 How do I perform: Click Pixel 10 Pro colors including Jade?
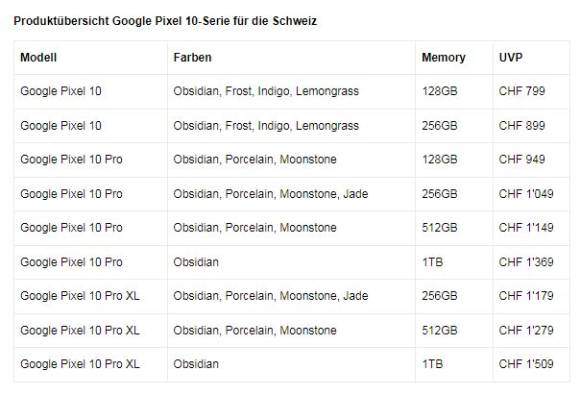271,193
